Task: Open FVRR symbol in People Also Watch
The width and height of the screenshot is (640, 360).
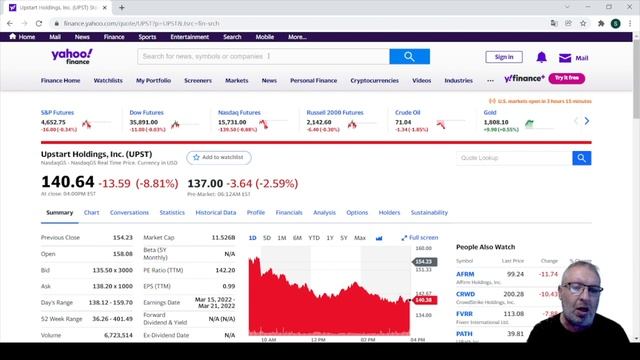Action: point(464,314)
